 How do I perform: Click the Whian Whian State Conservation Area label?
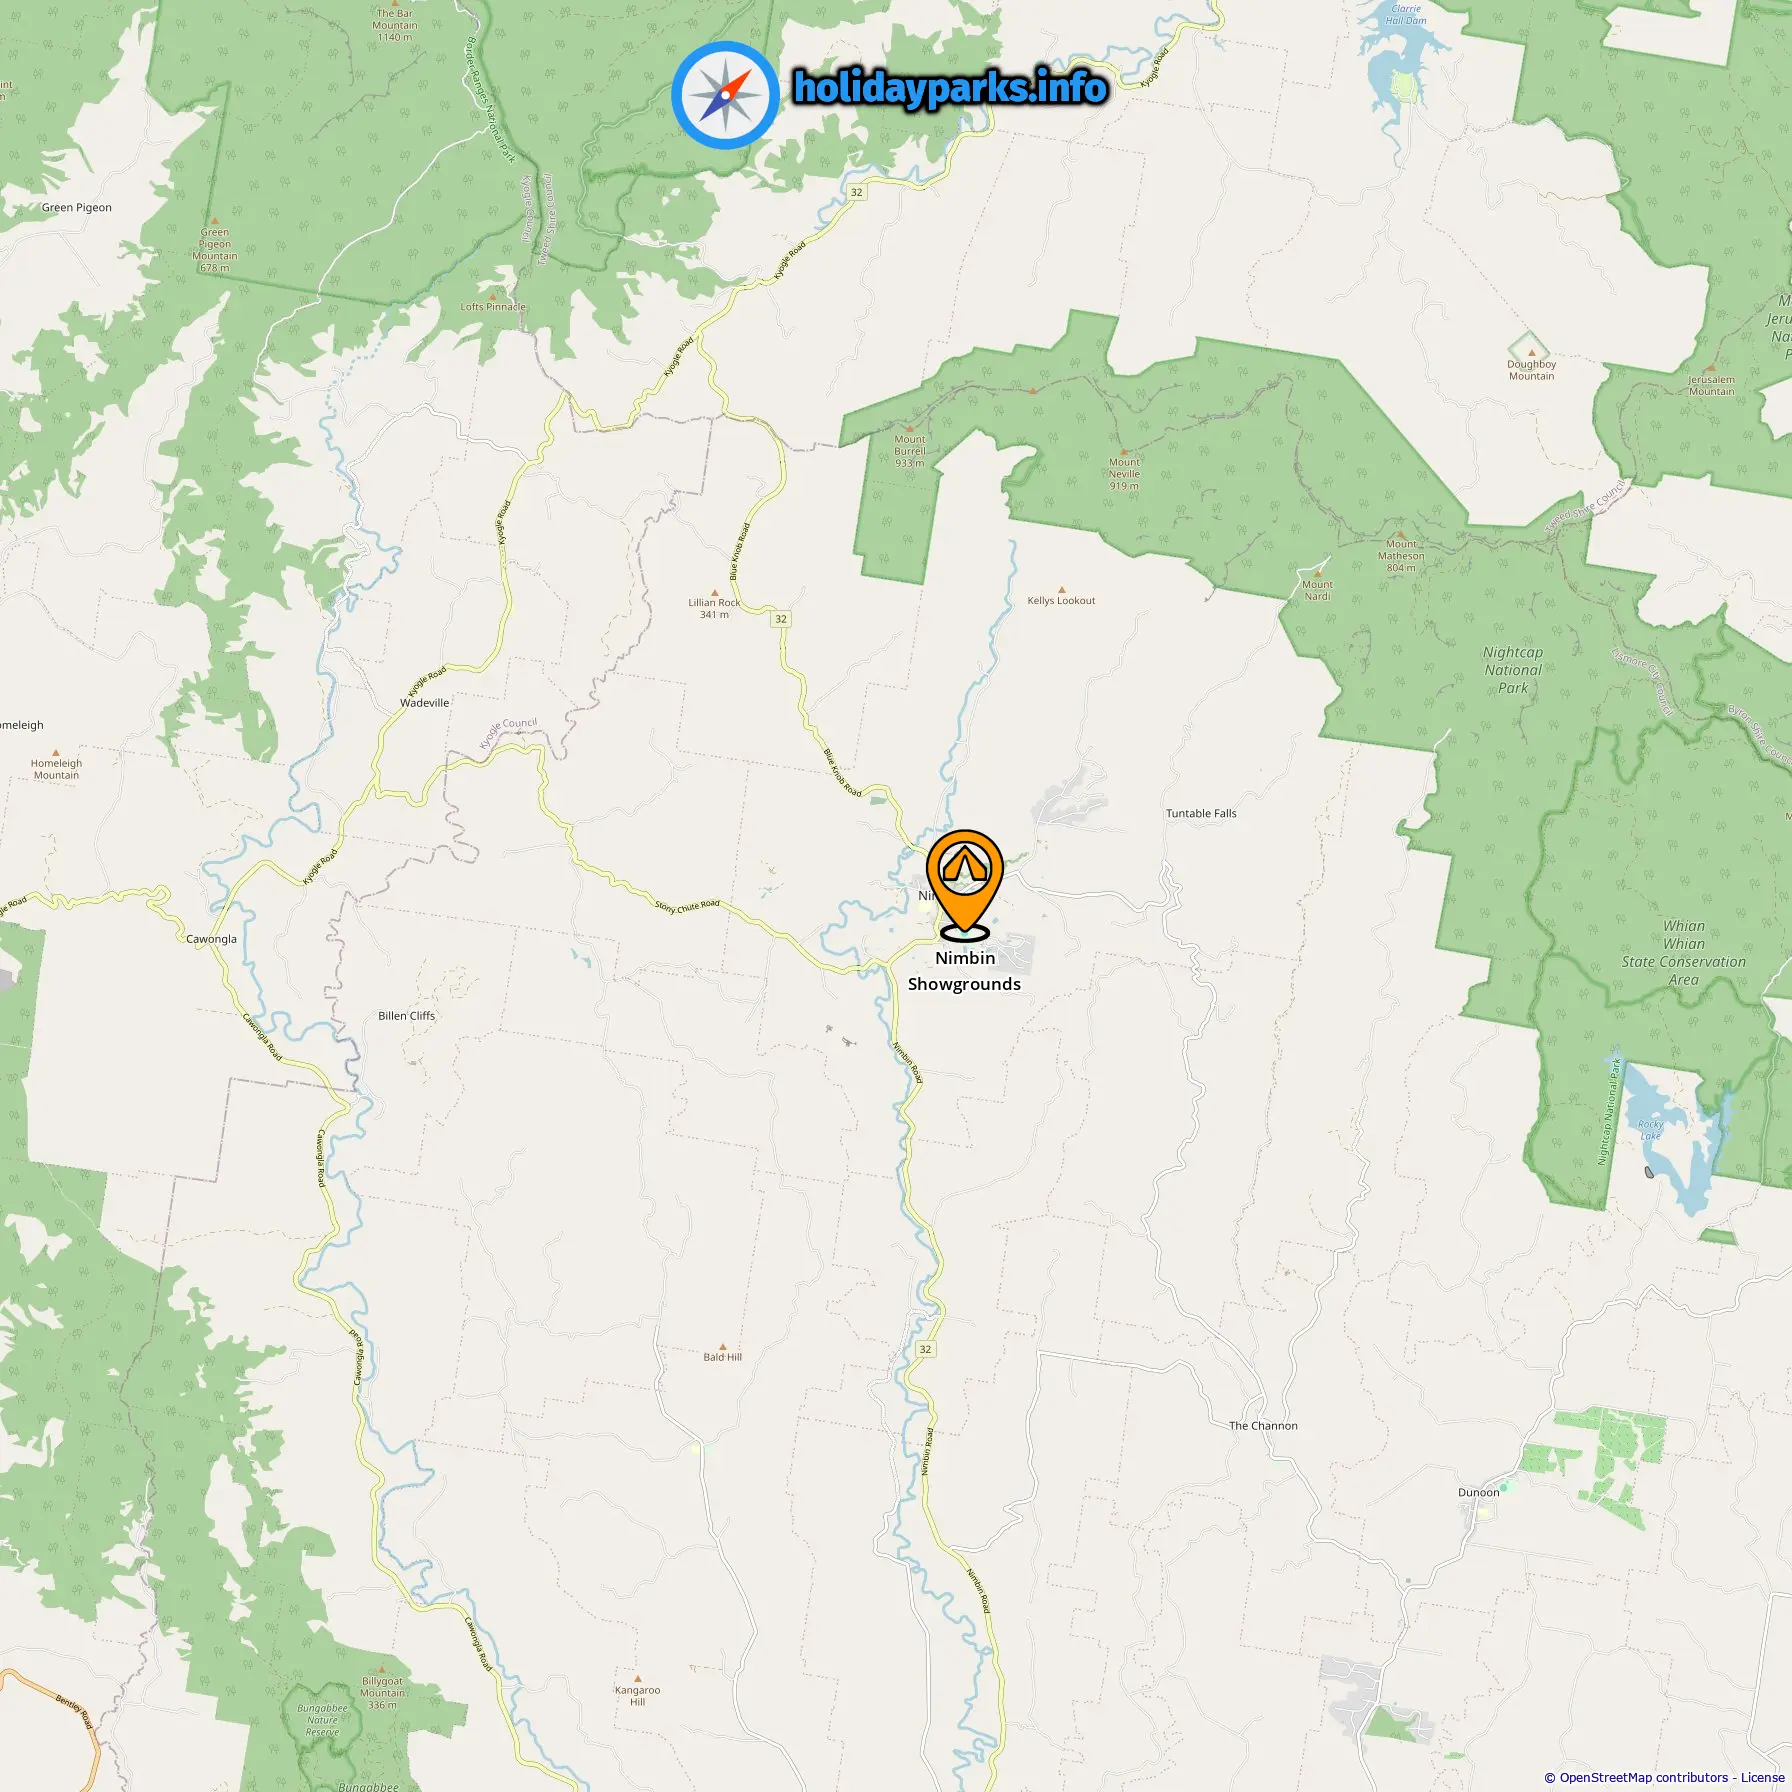point(1684,953)
